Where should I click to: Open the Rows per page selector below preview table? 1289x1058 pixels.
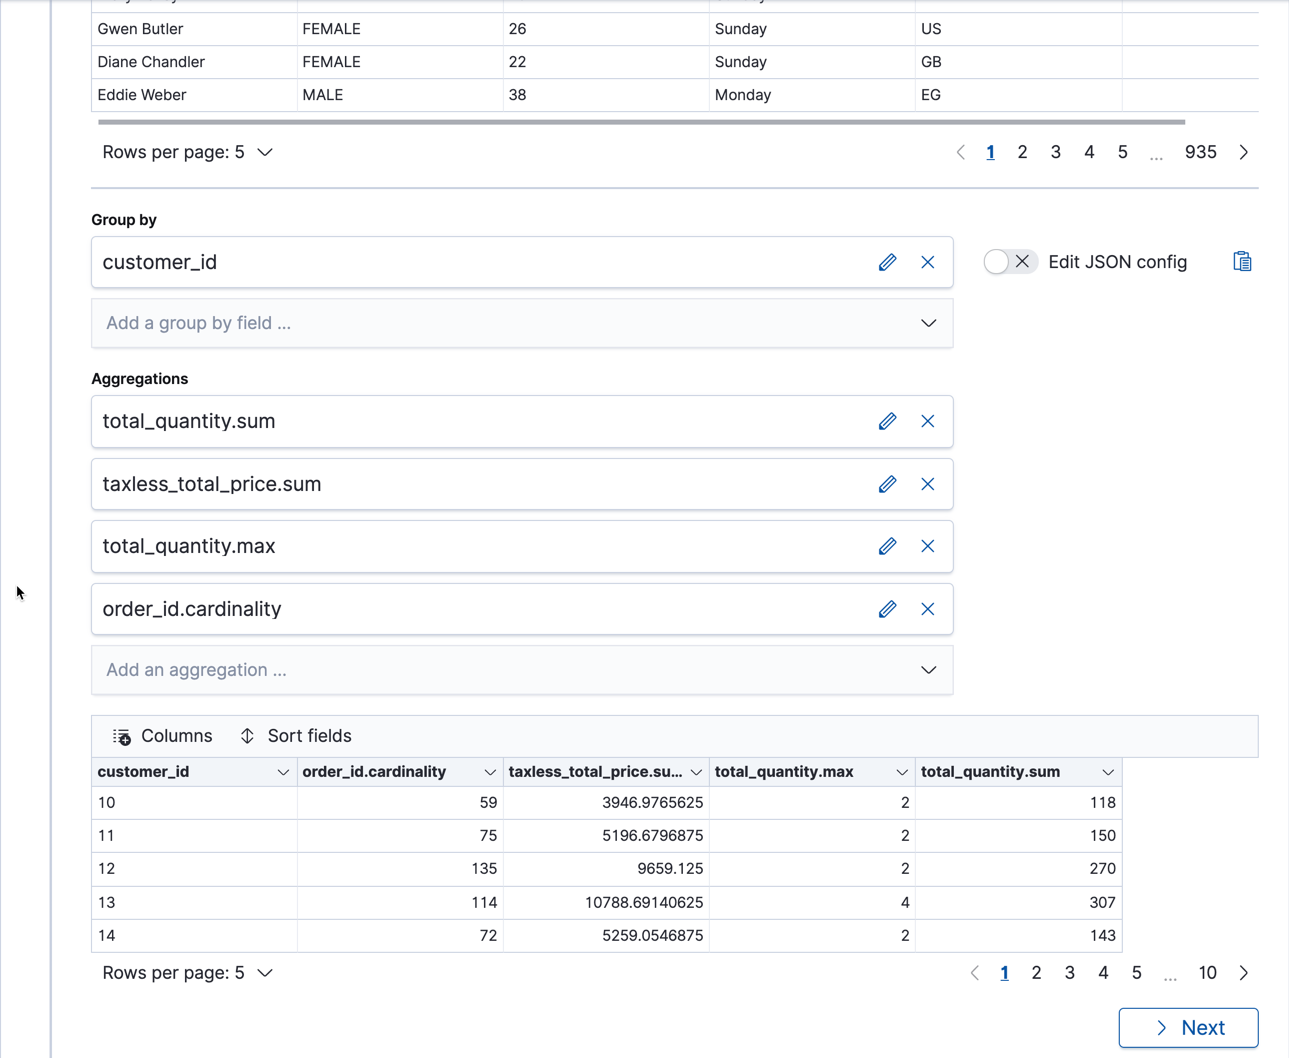pos(187,972)
